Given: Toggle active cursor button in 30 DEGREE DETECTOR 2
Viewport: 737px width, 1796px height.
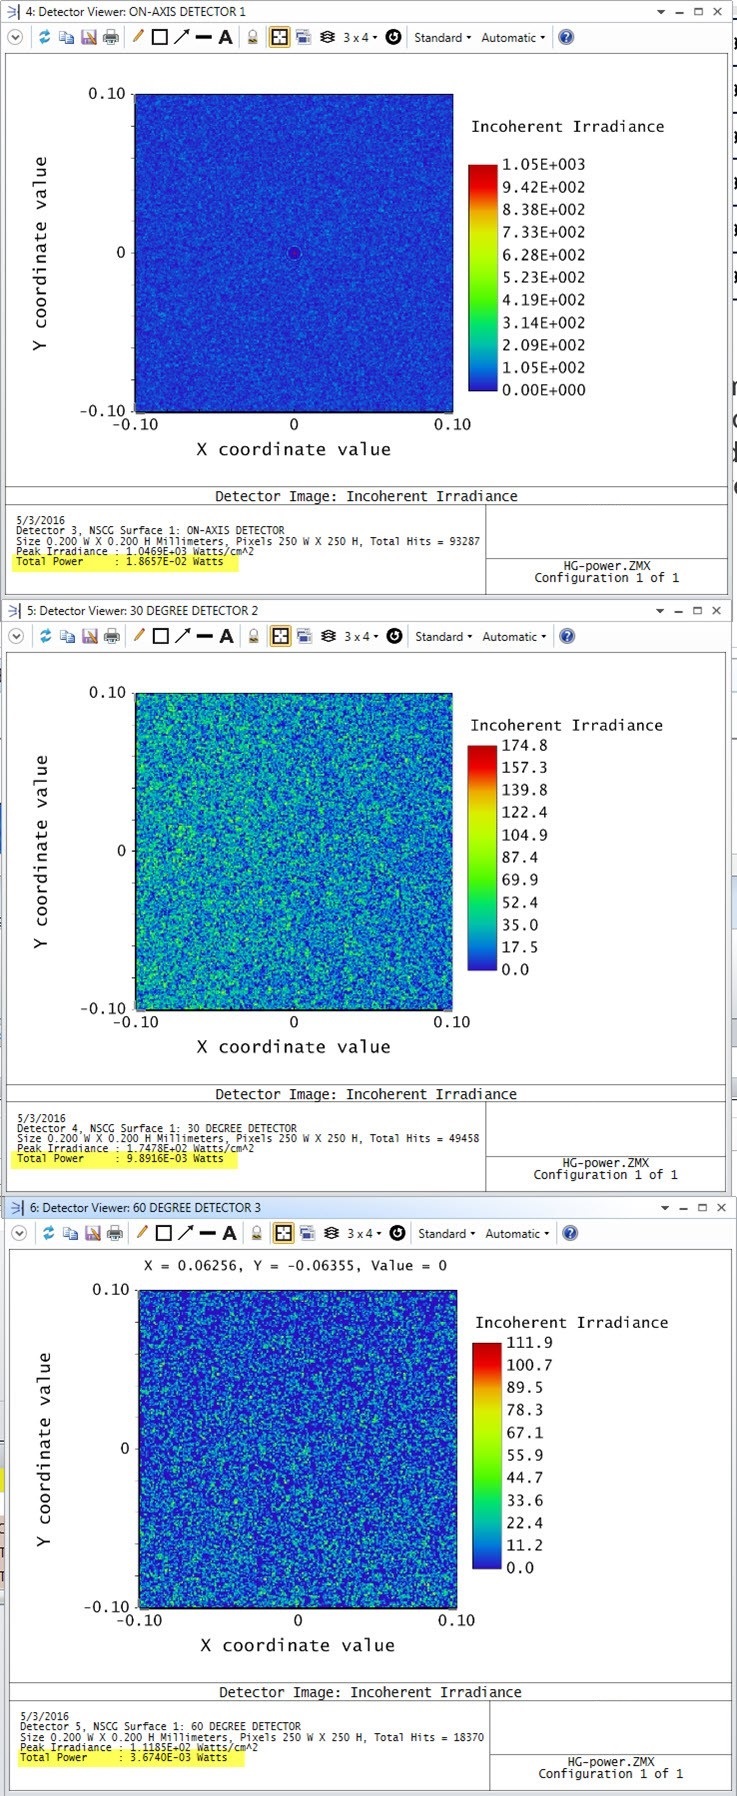Looking at the screenshot, I should [280, 636].
